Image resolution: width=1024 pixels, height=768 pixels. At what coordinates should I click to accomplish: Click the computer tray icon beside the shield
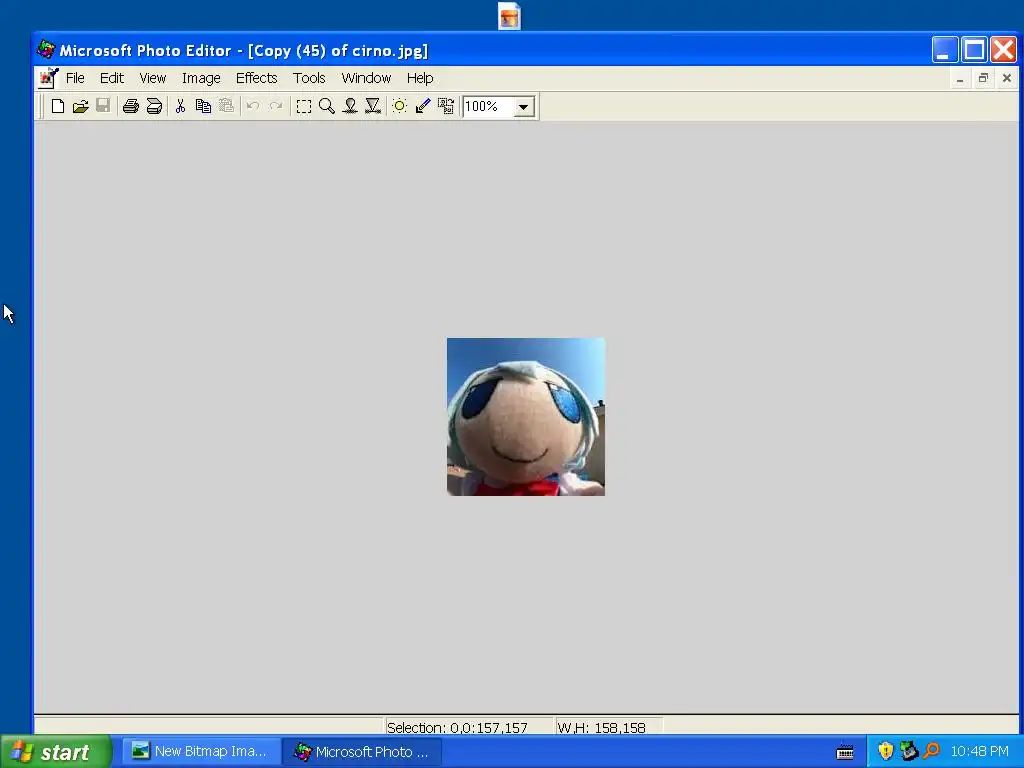pyautogui.click(x=908, y=751)
